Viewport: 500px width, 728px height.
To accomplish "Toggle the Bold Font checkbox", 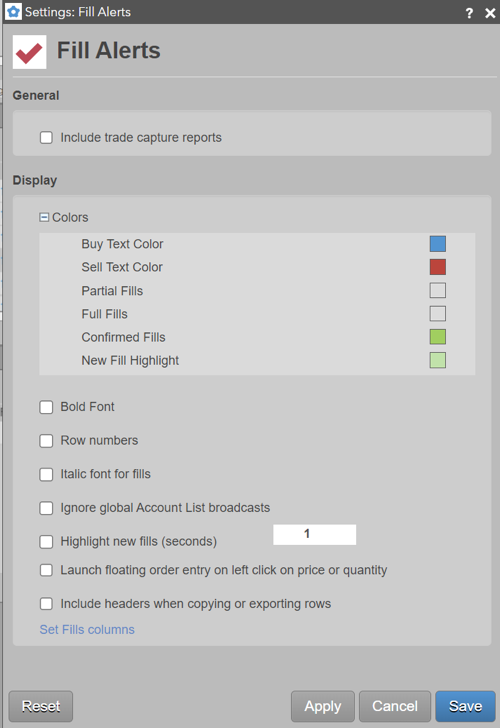I will coord(46,407).
